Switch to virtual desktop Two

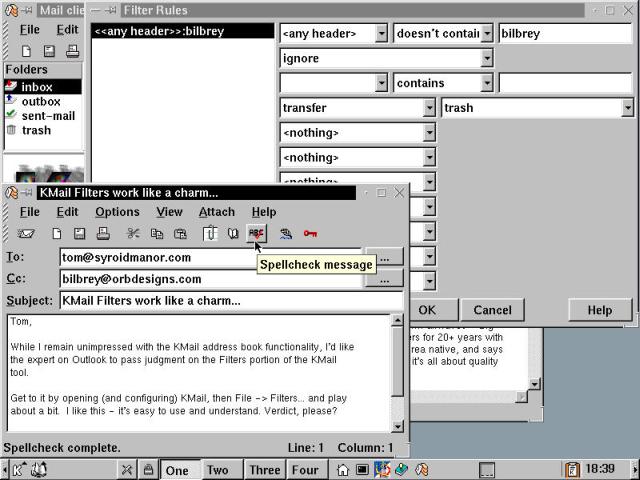coord(218,470)
